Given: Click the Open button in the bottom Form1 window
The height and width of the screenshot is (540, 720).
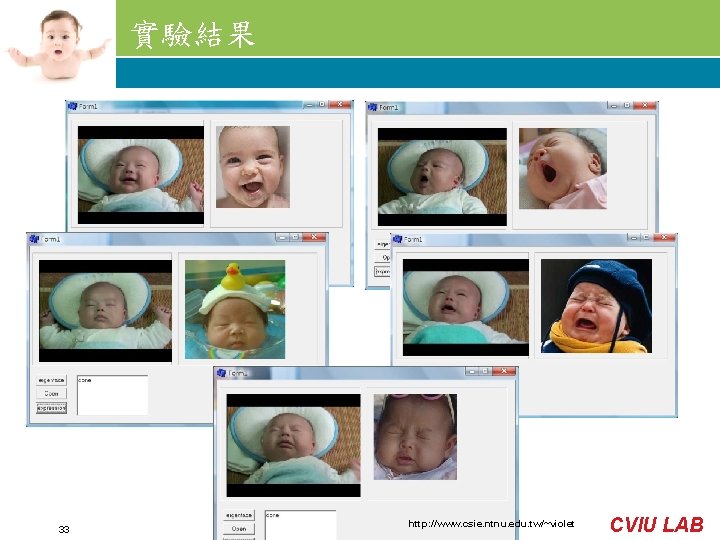Looking at the screenshot, I should point(239,529).
